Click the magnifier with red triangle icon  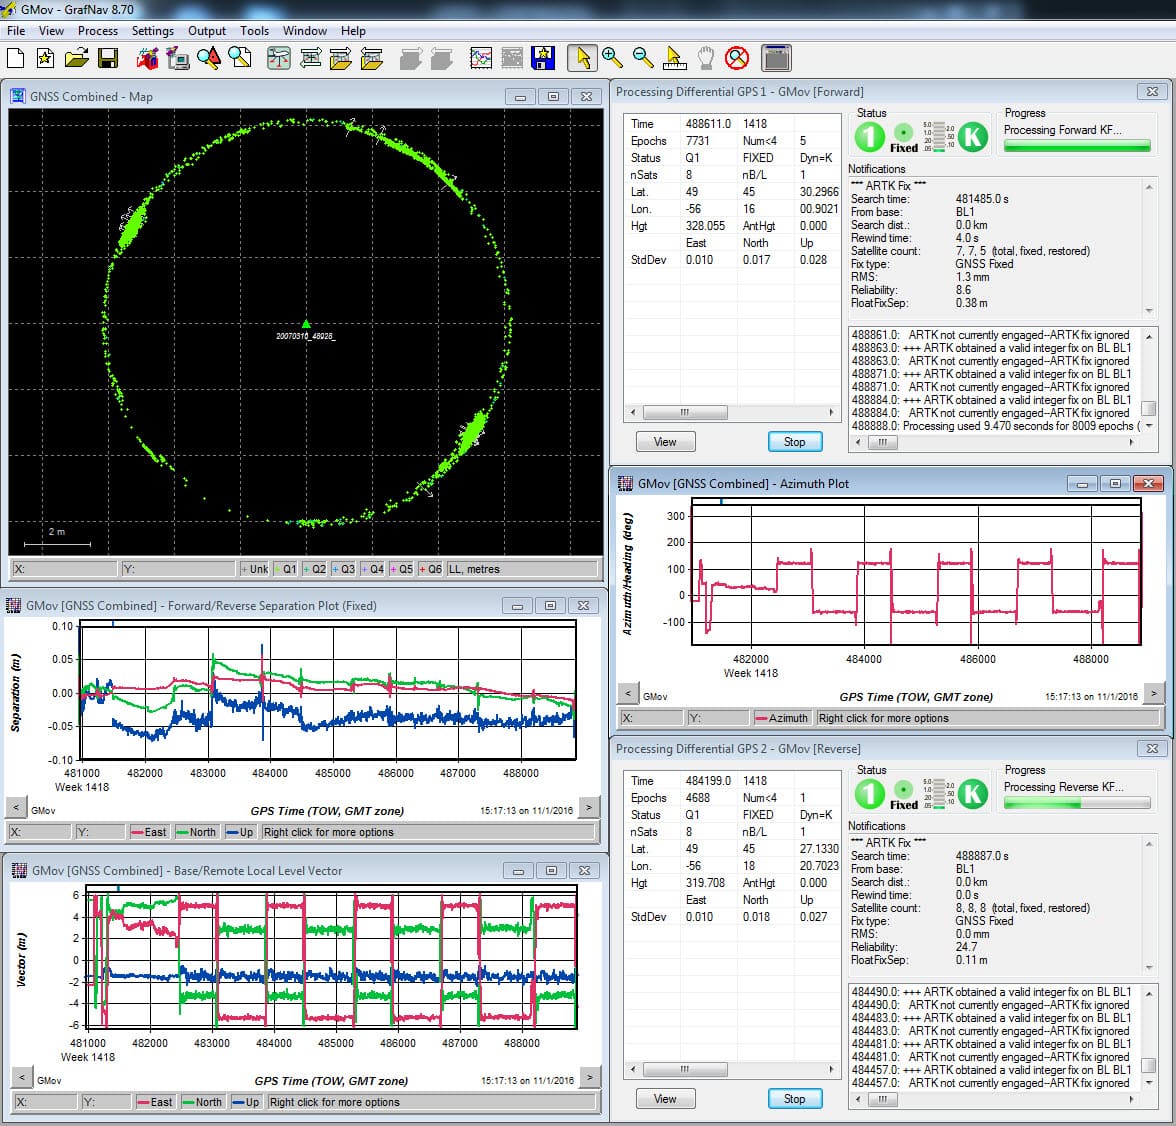[209, 58]
